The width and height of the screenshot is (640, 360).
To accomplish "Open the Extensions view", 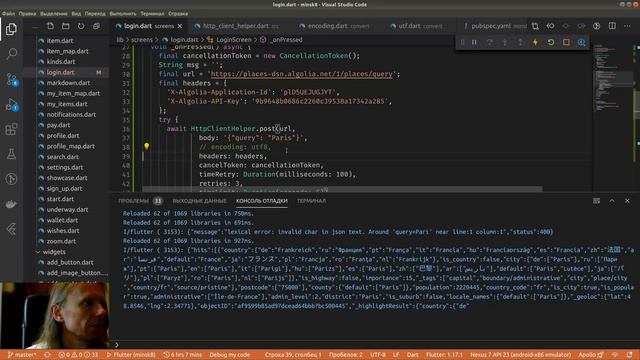I will coord(11,129).
